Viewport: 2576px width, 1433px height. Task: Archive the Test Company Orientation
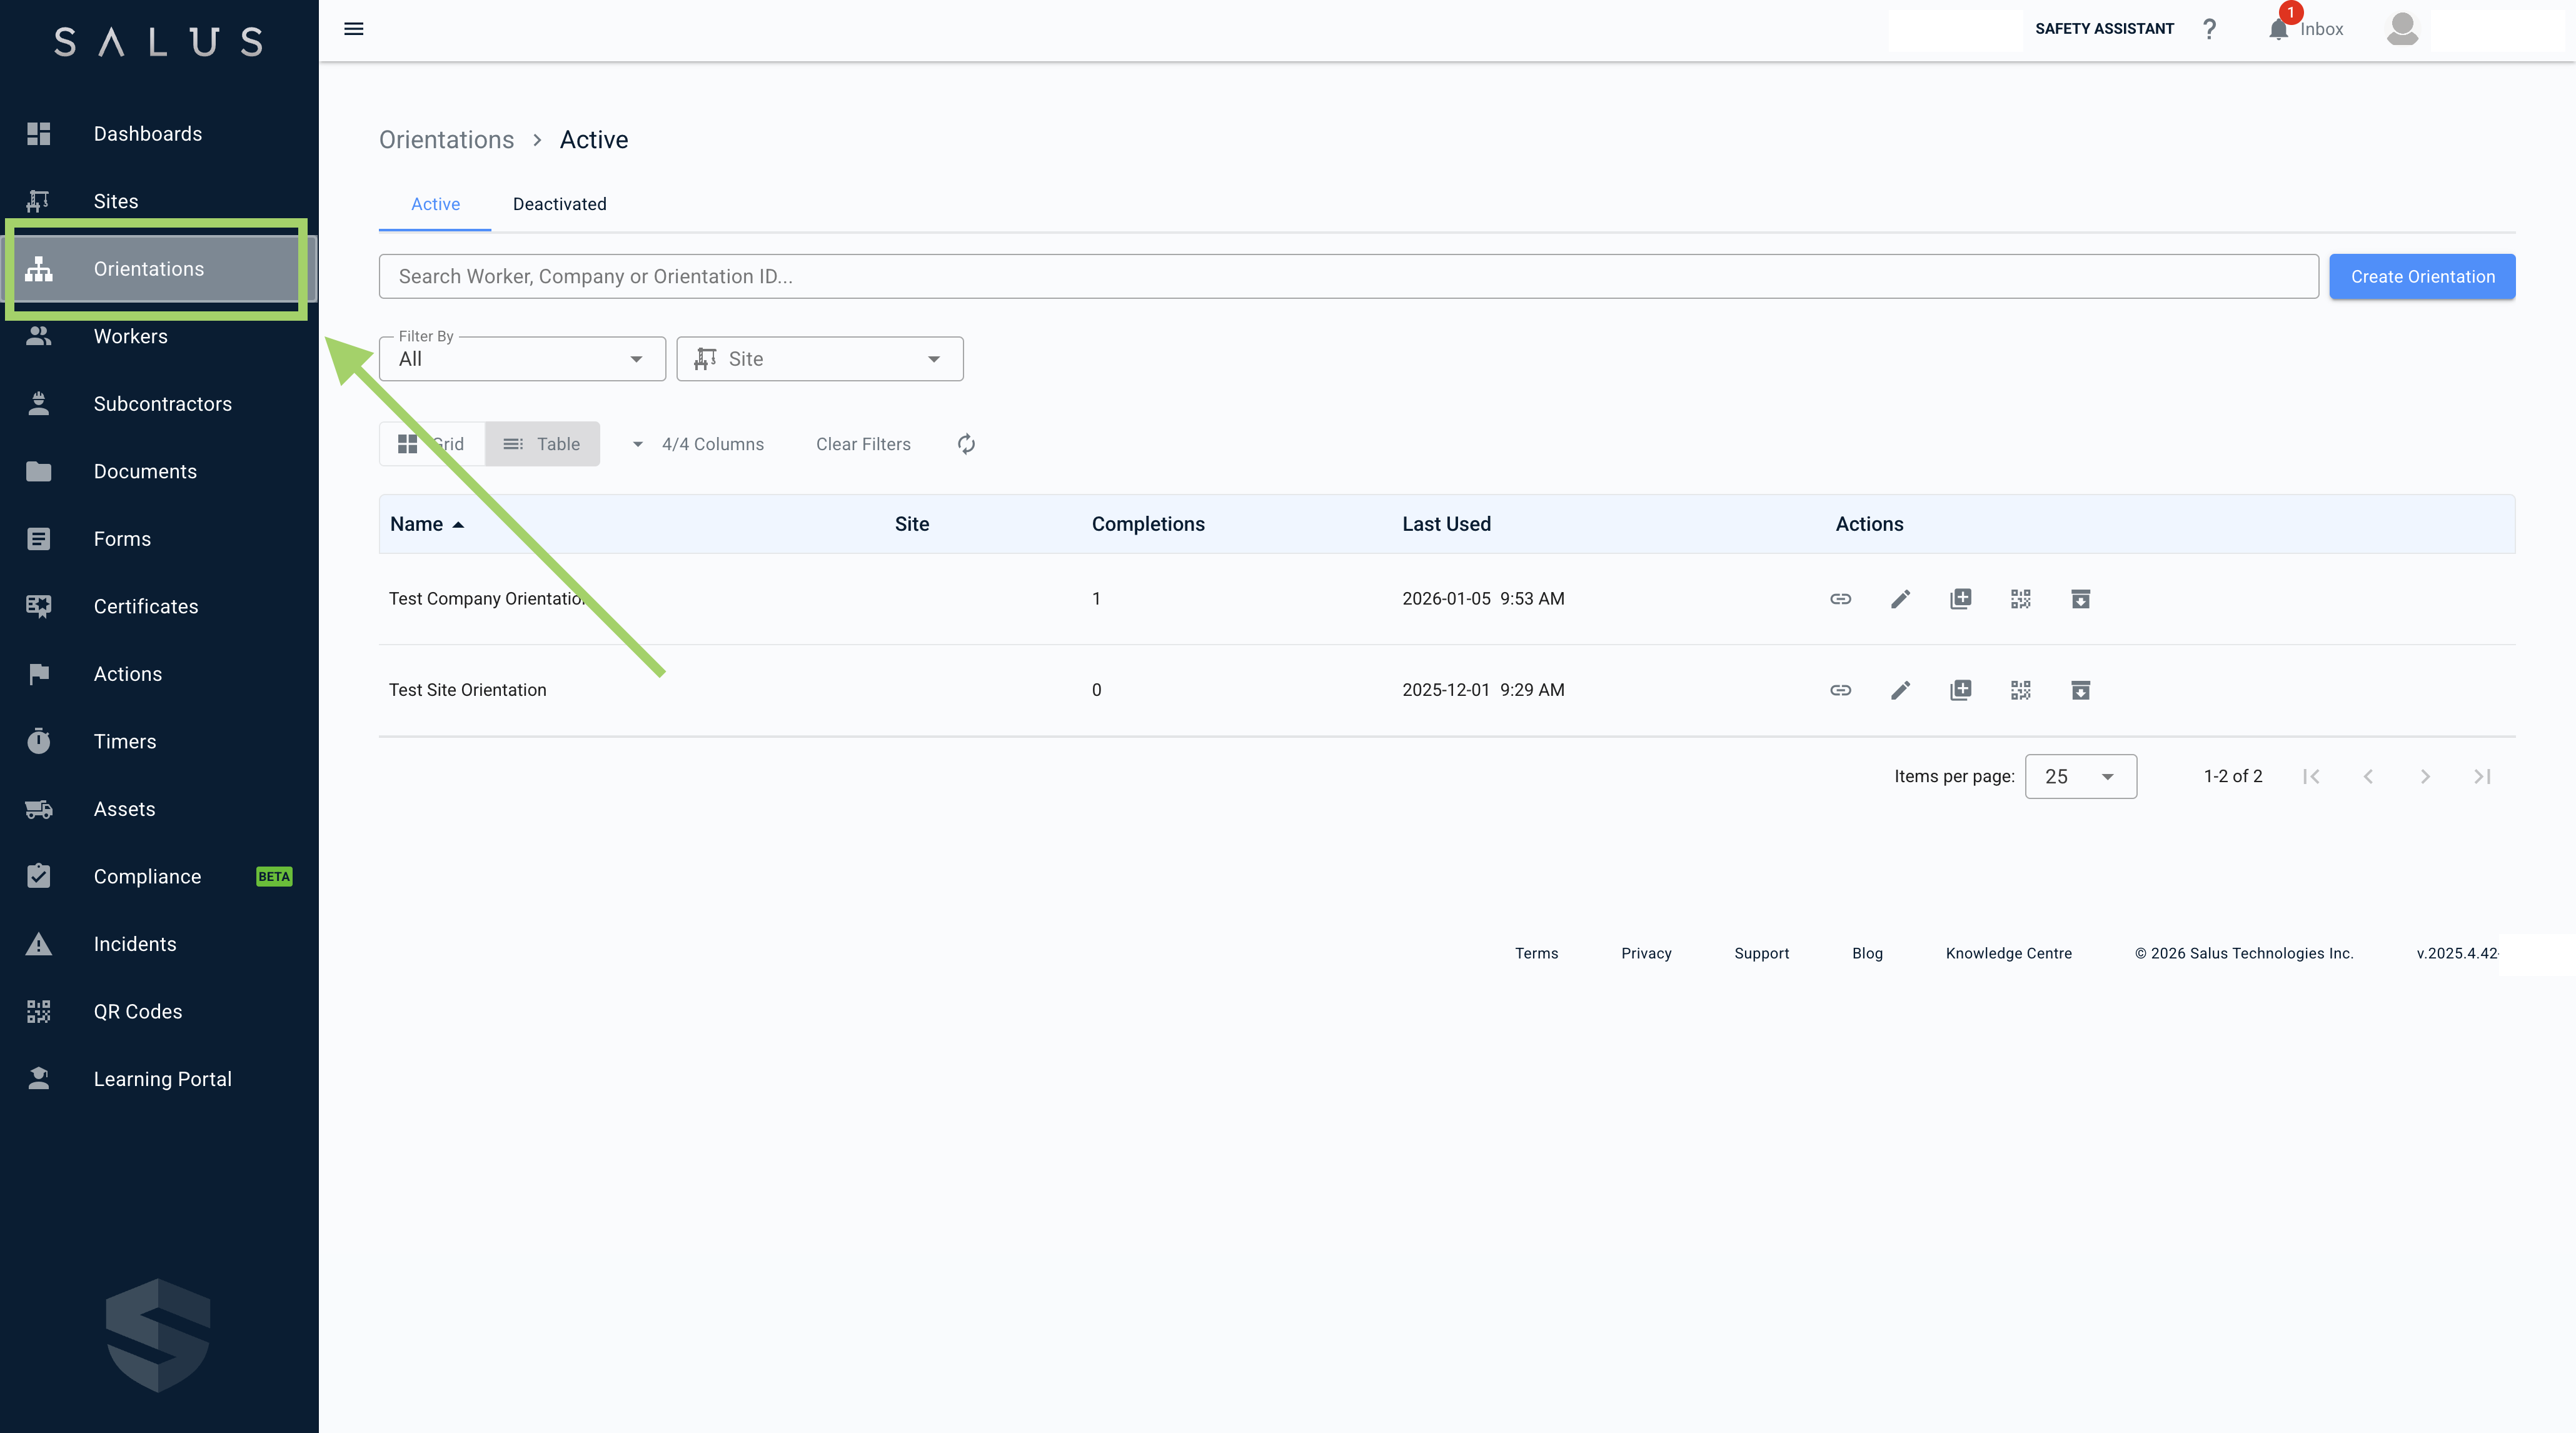tap(2080, 599)
